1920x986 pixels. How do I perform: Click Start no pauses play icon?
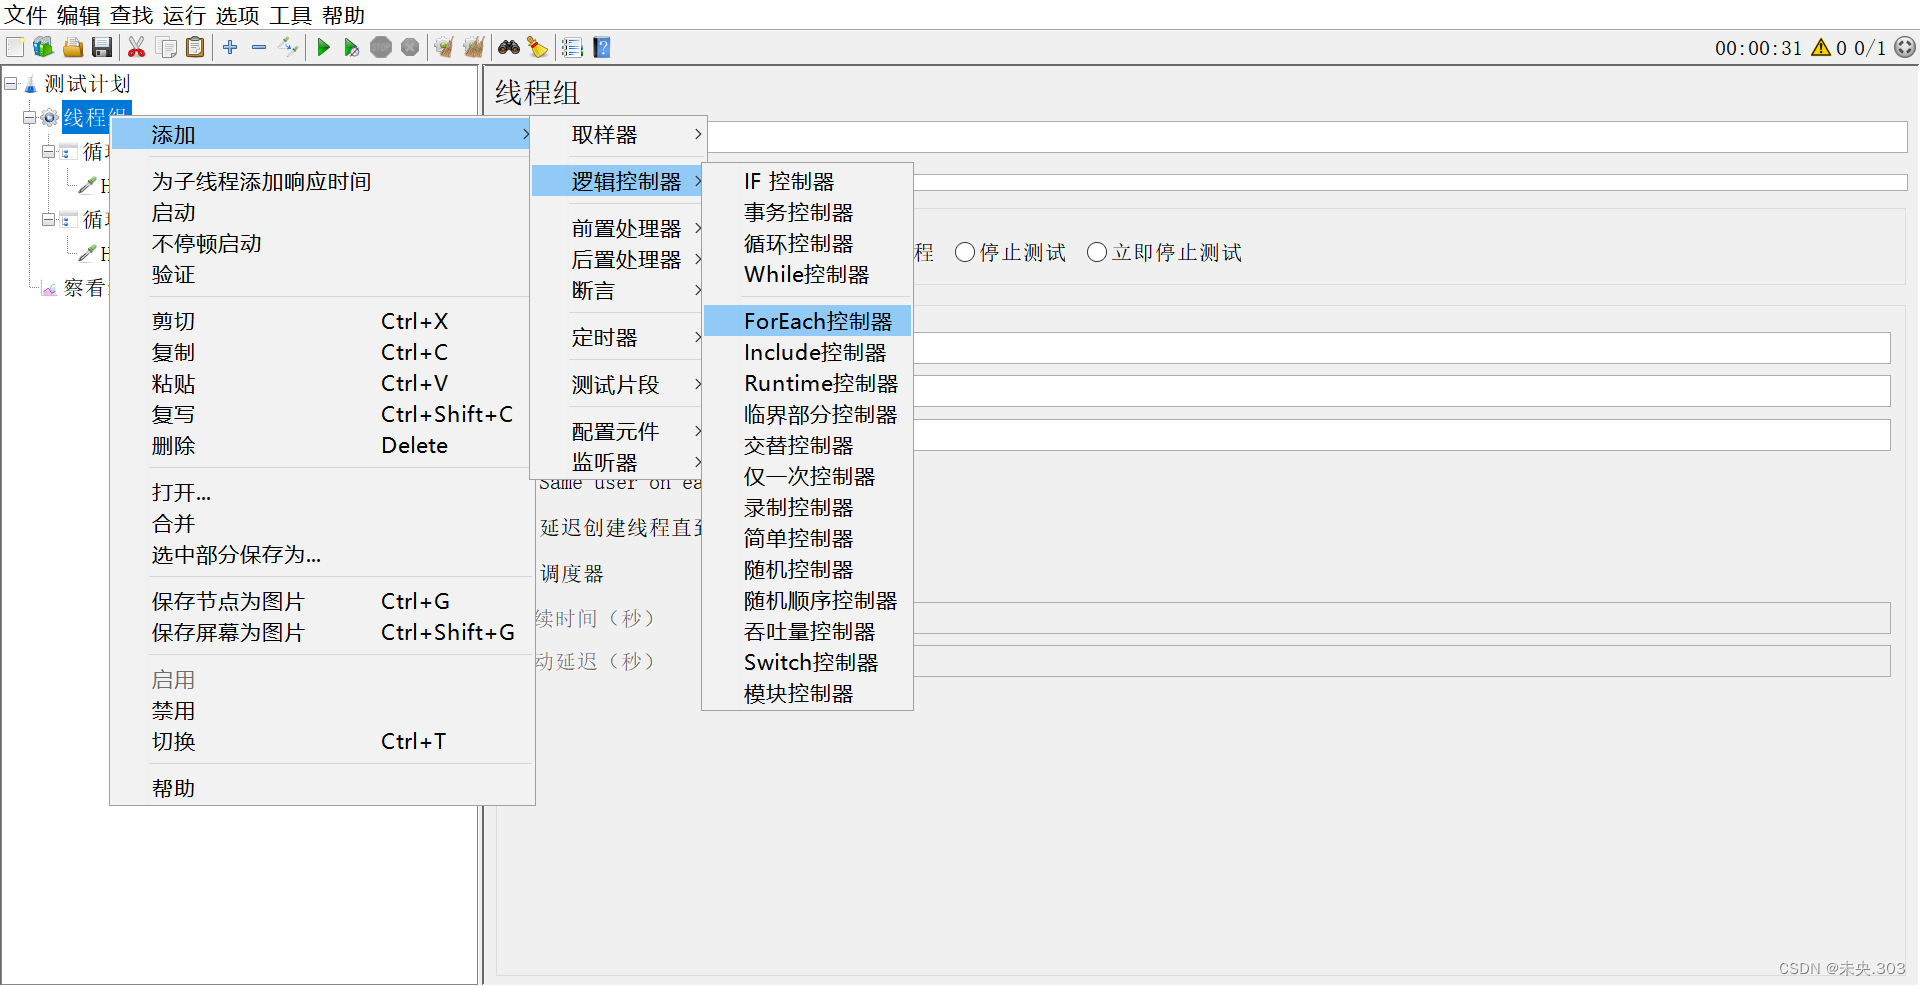[351, 47]
